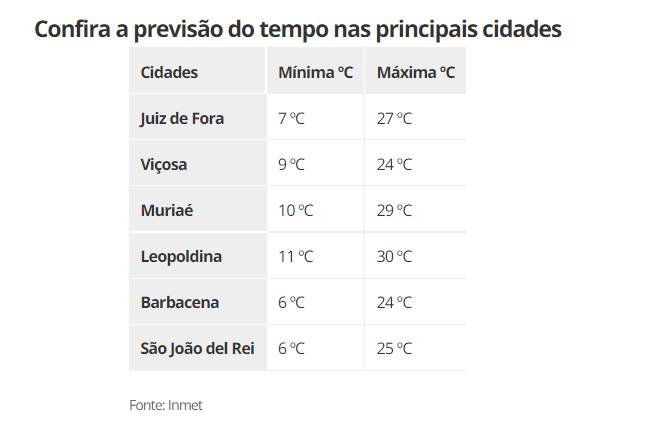653x428 pixels.
Task: Click Viçosa's minimum temperature 9 °C
Action: point(291,164)
